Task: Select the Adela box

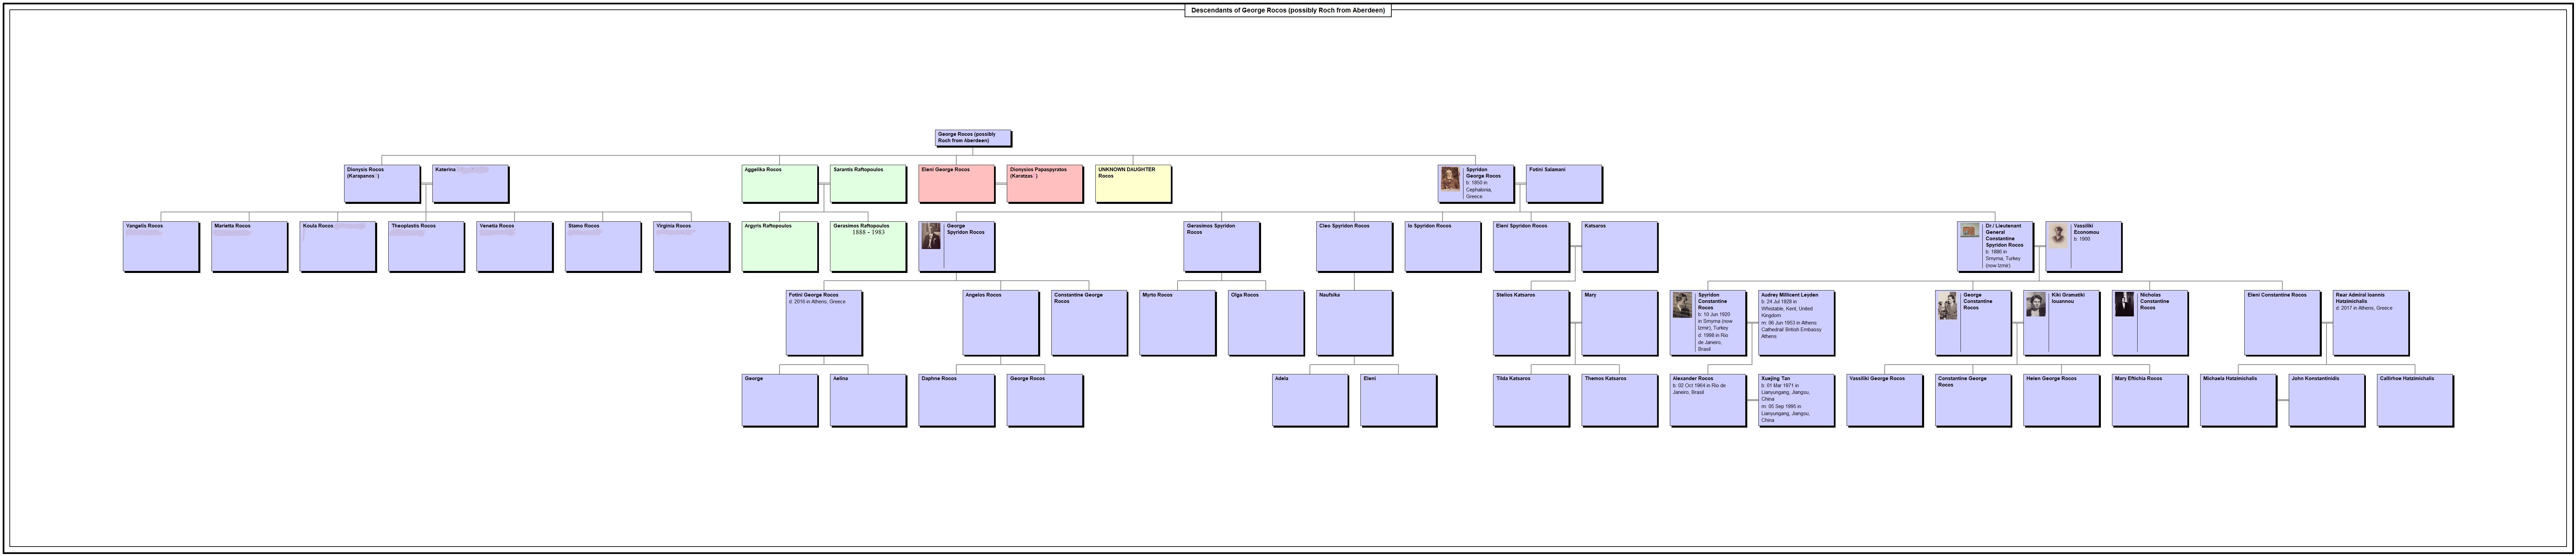Action: 1310,400
